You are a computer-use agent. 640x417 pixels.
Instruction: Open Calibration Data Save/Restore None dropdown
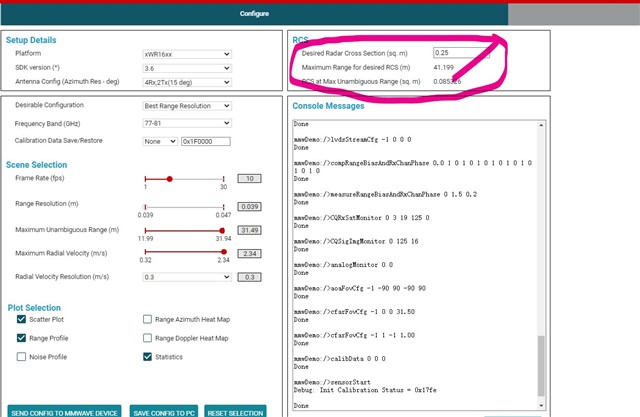click(160, 141)
